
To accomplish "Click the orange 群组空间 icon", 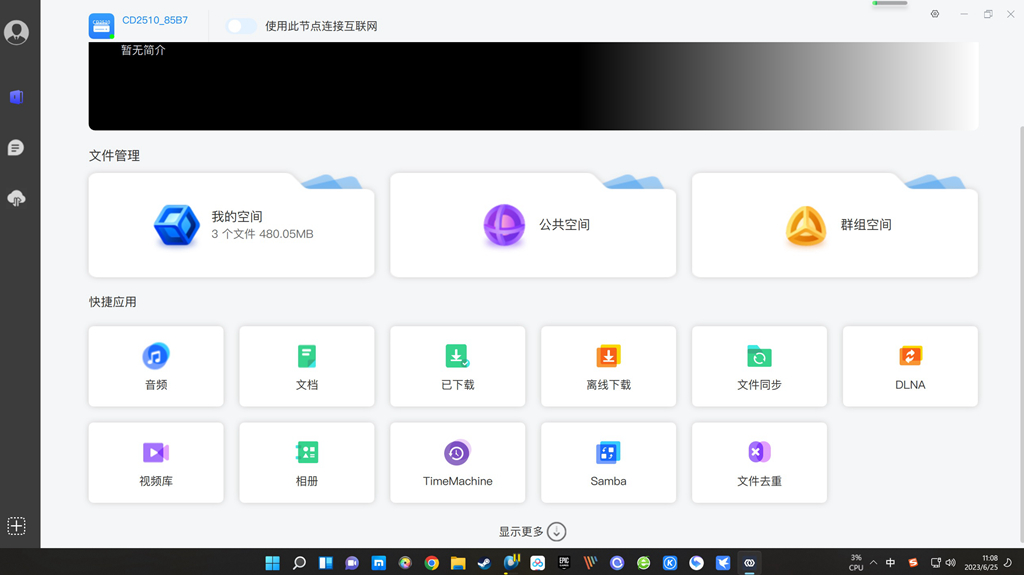I will pos(806,225).
